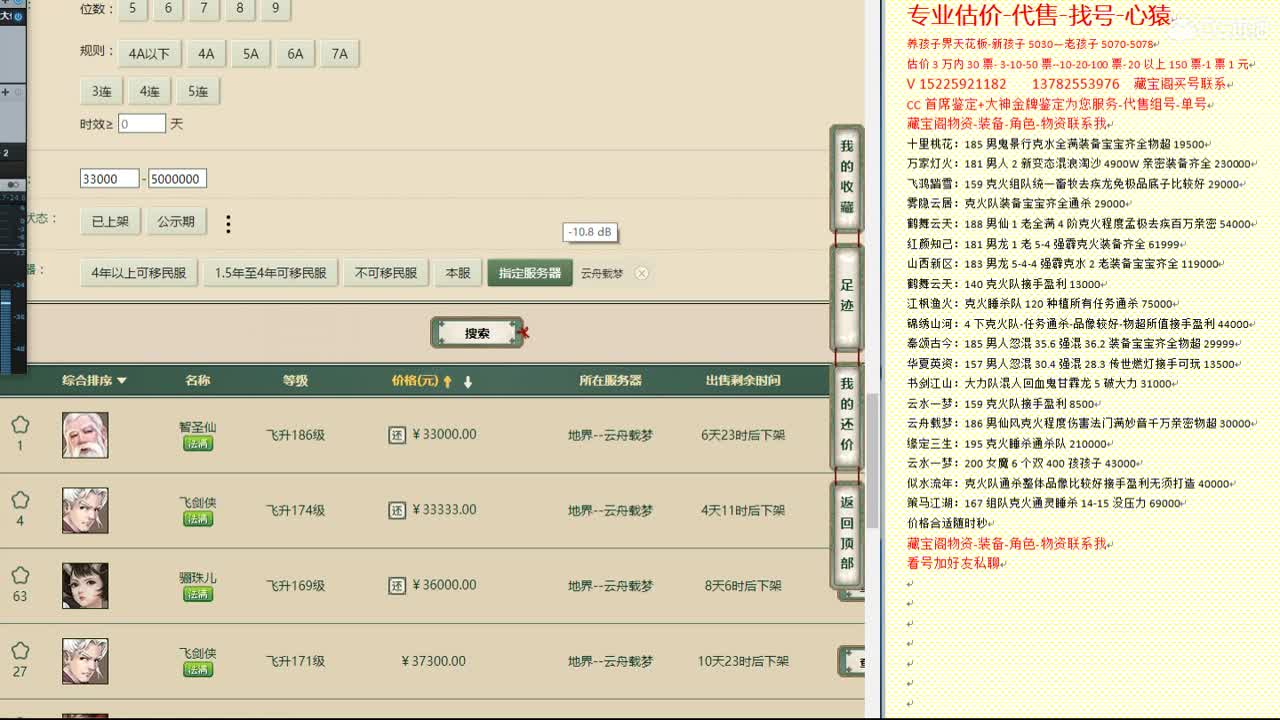This screenshot has width=1280, height=720.
Task: Toggle the 7A rule filter
Action: click(340, 54)
